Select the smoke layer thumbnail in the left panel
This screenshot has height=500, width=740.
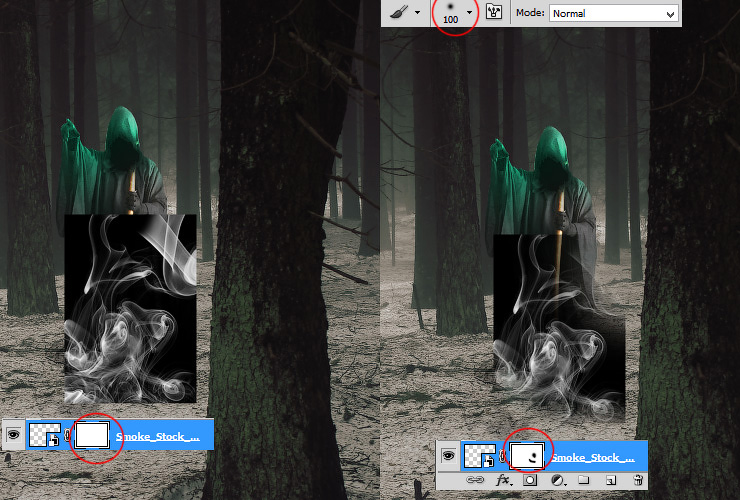pyautogui.click(x=45, y=435)
